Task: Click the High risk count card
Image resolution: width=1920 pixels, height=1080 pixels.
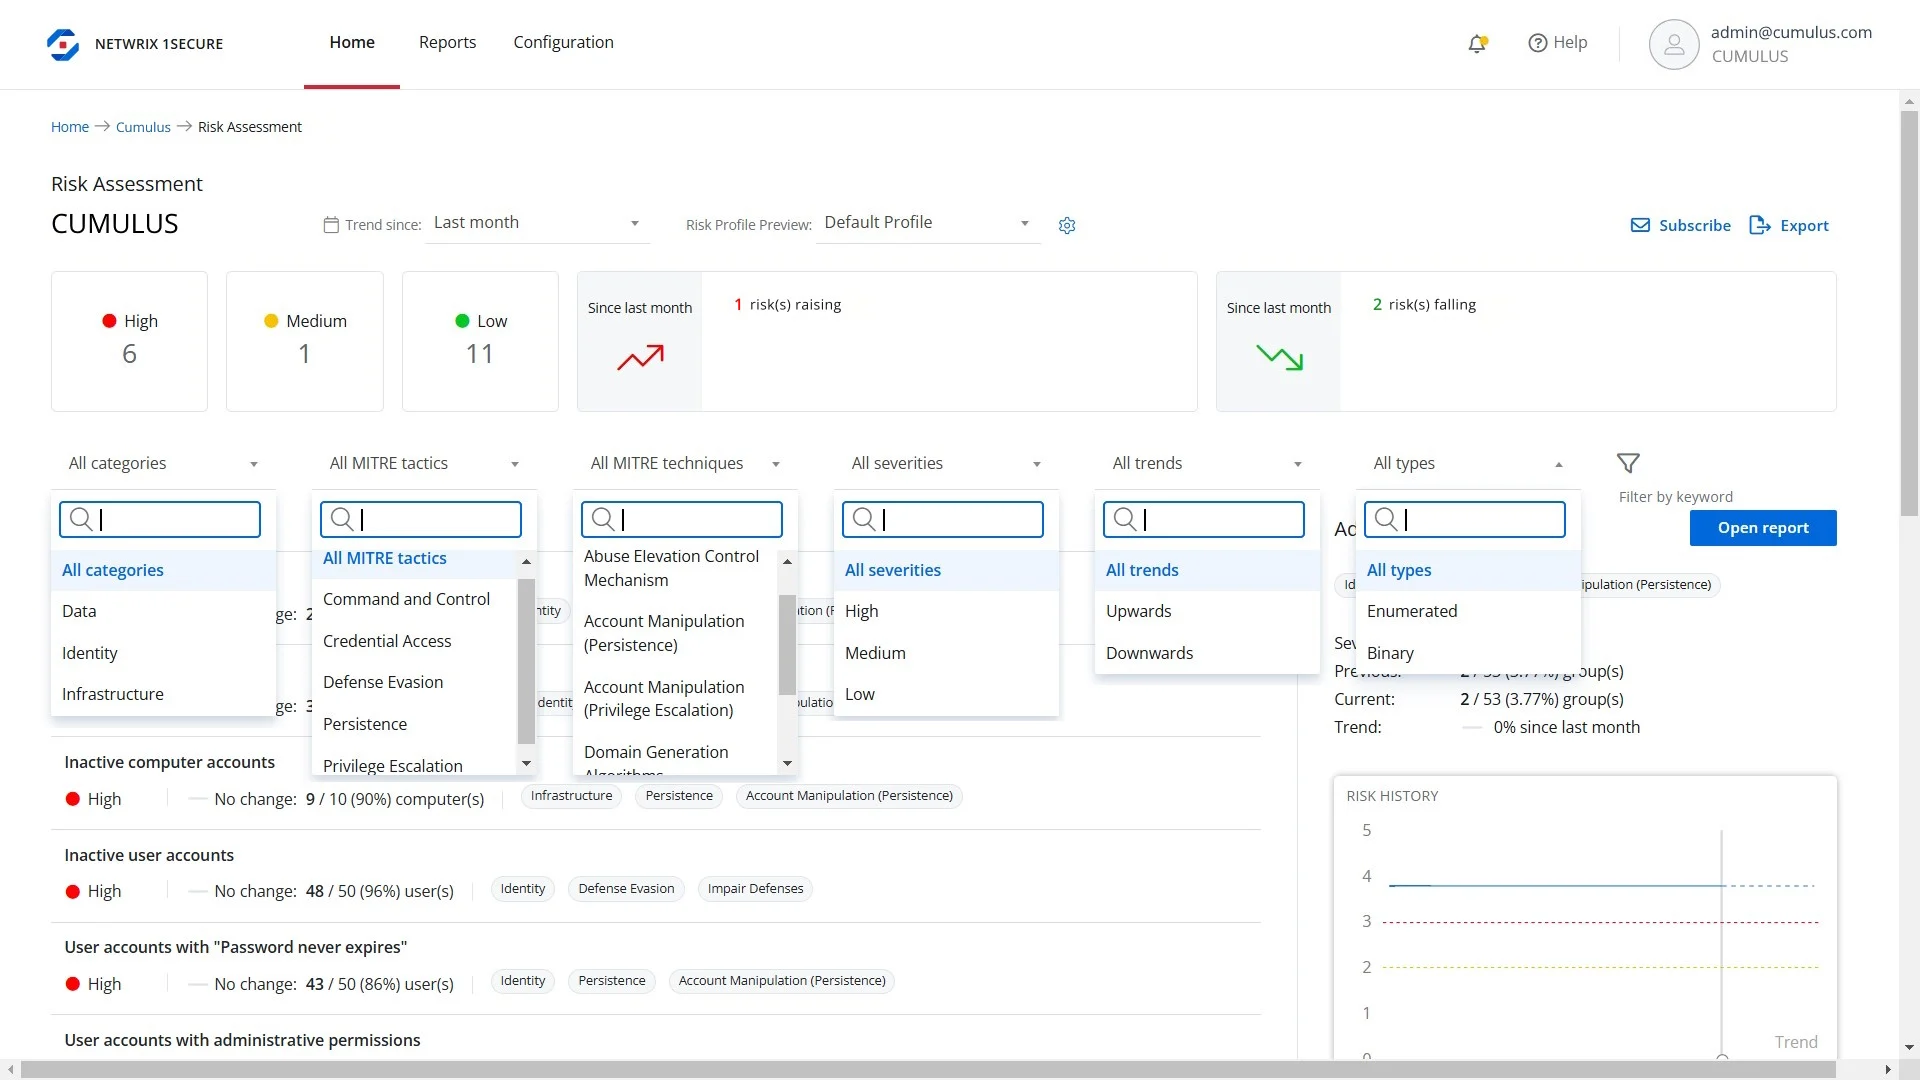Action: (x=129, y=341)
